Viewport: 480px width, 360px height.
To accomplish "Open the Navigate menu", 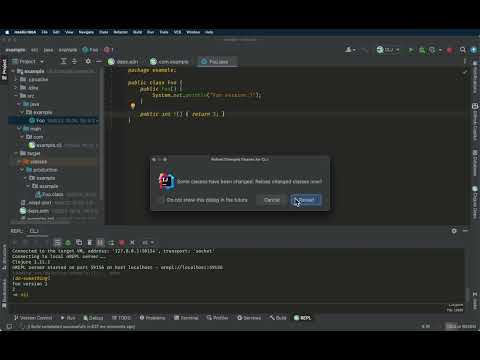I will (86, 32).
